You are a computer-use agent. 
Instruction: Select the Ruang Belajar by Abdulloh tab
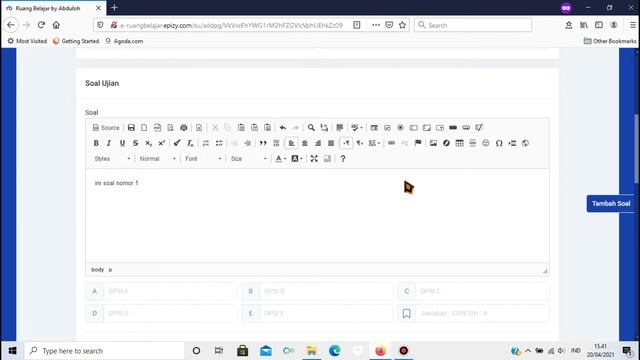pos(53,8)
